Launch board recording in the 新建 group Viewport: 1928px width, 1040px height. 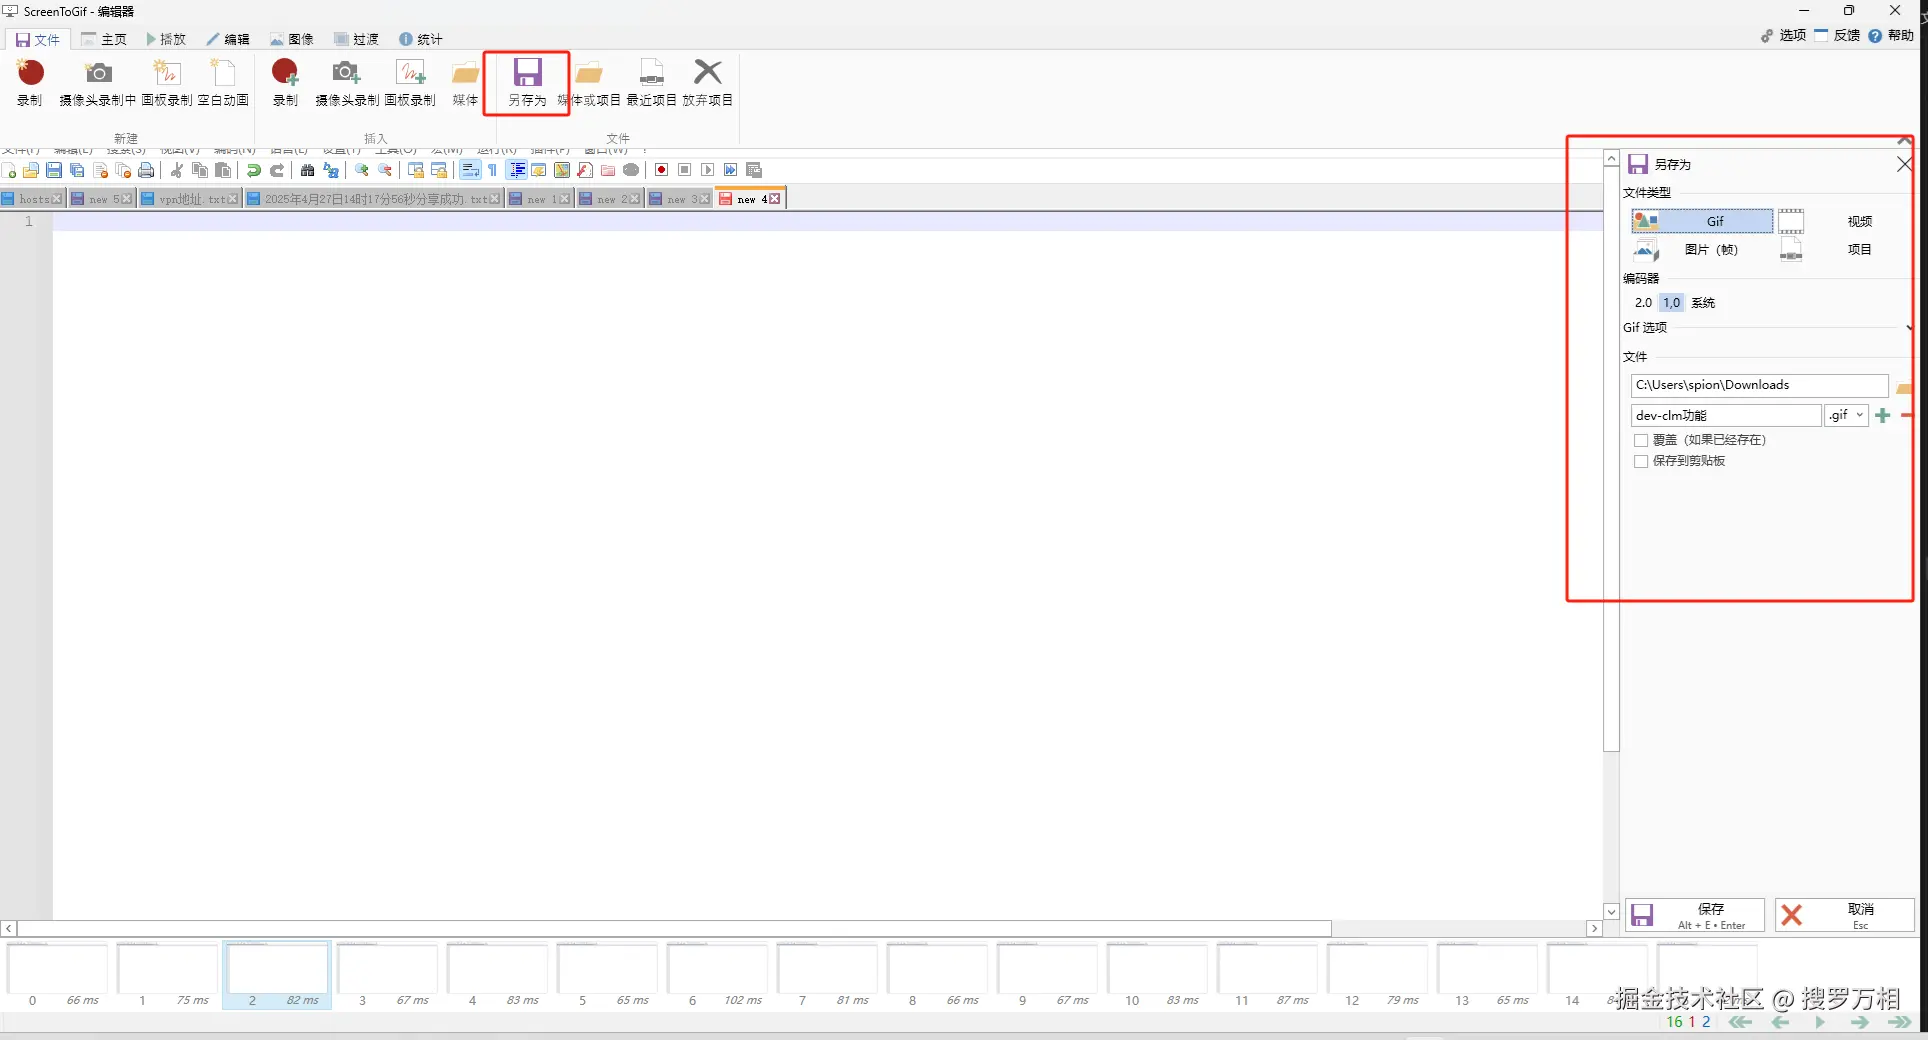pyautogui.click(x=167, y=82)
